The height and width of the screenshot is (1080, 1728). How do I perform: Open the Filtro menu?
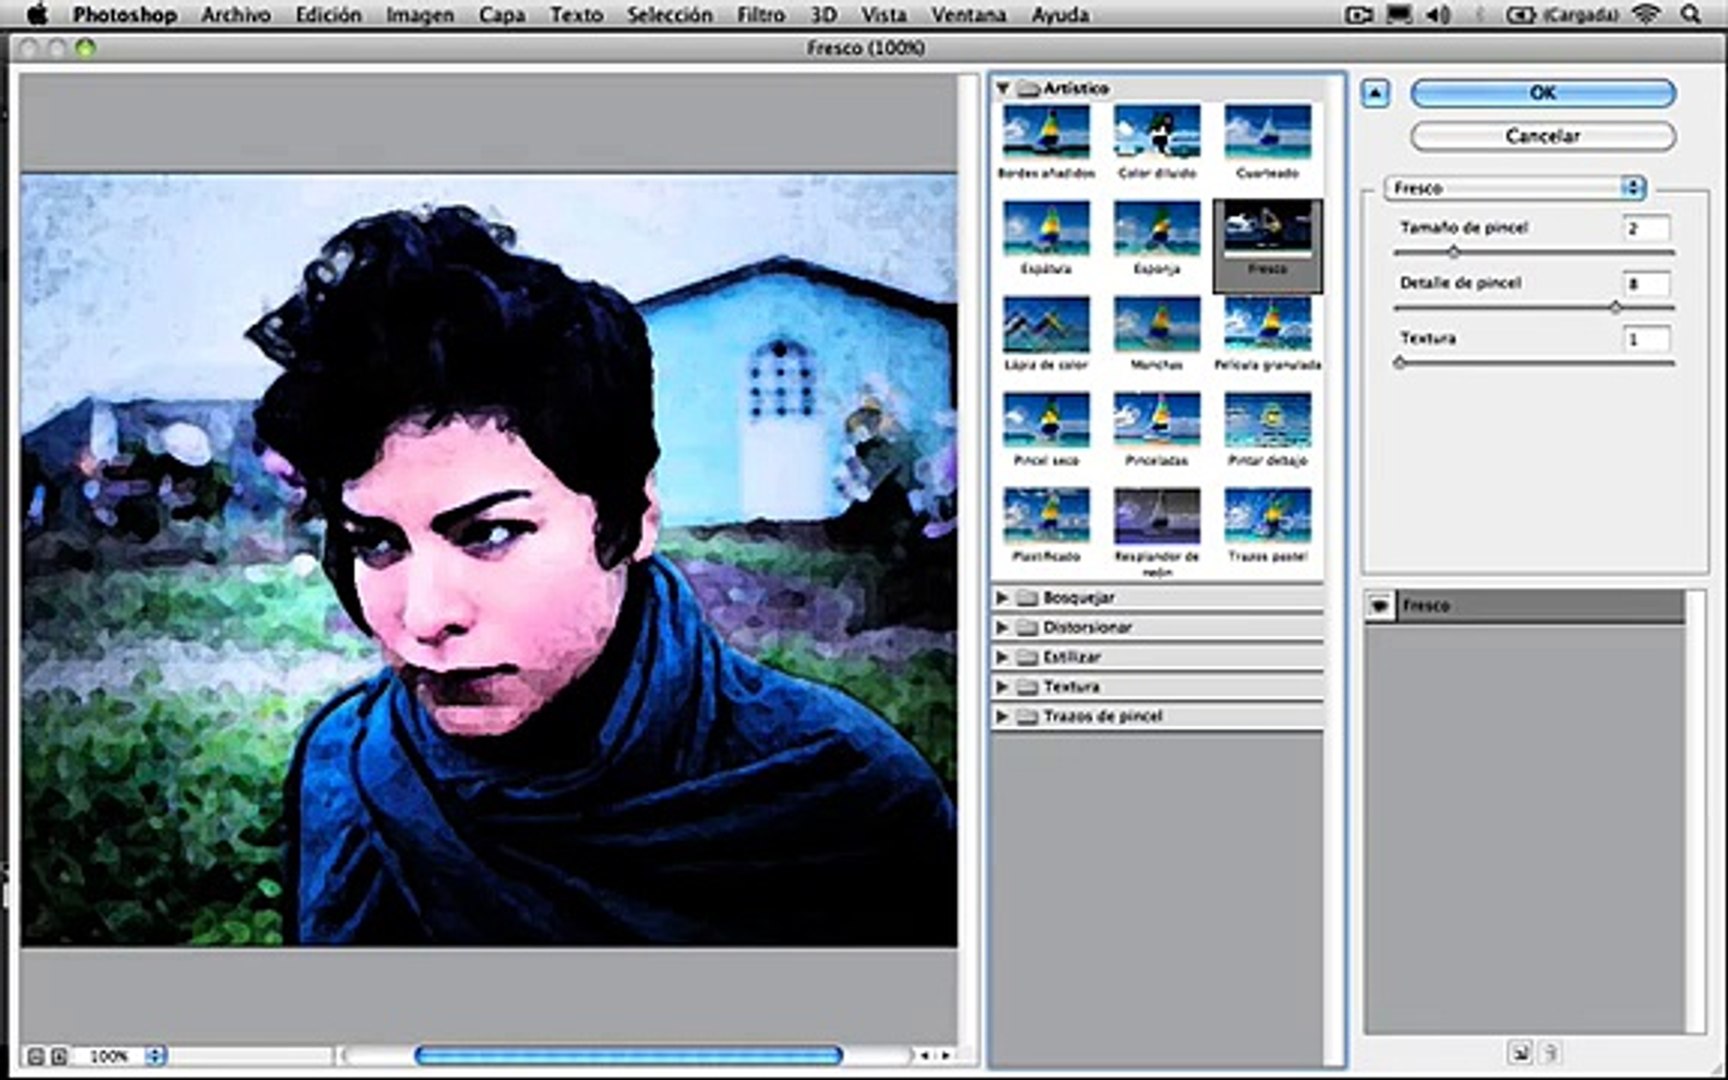coord(761,15)
